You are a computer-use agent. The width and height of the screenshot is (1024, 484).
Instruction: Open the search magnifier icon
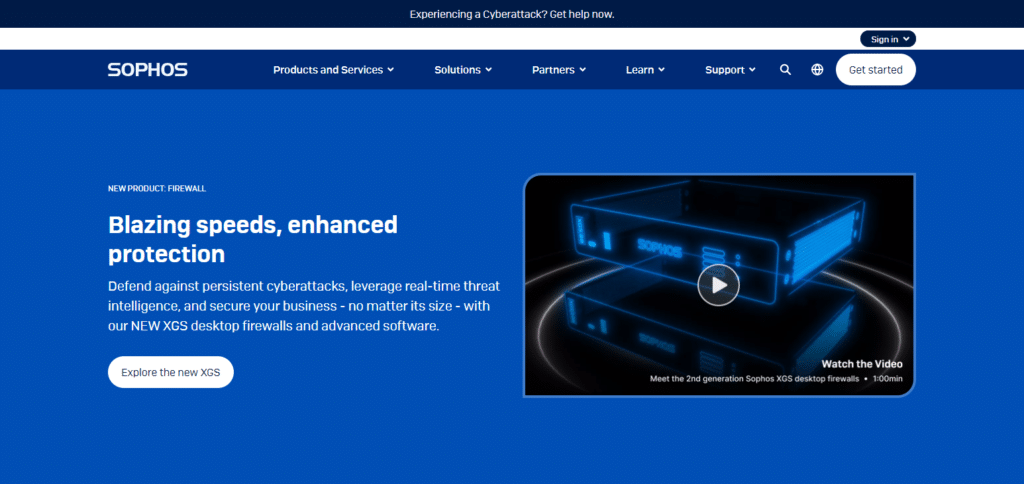pos(786,70)
